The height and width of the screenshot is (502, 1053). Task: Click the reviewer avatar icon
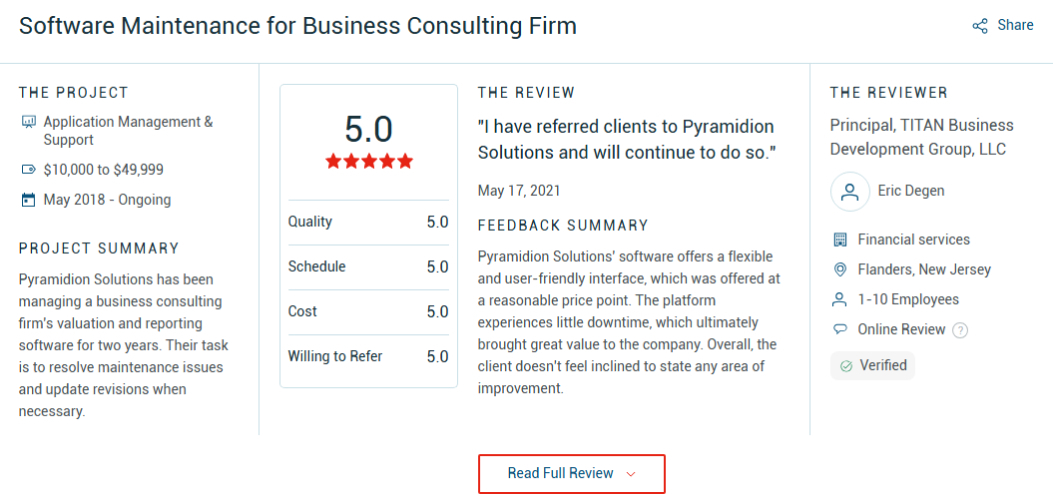[850, 191]
